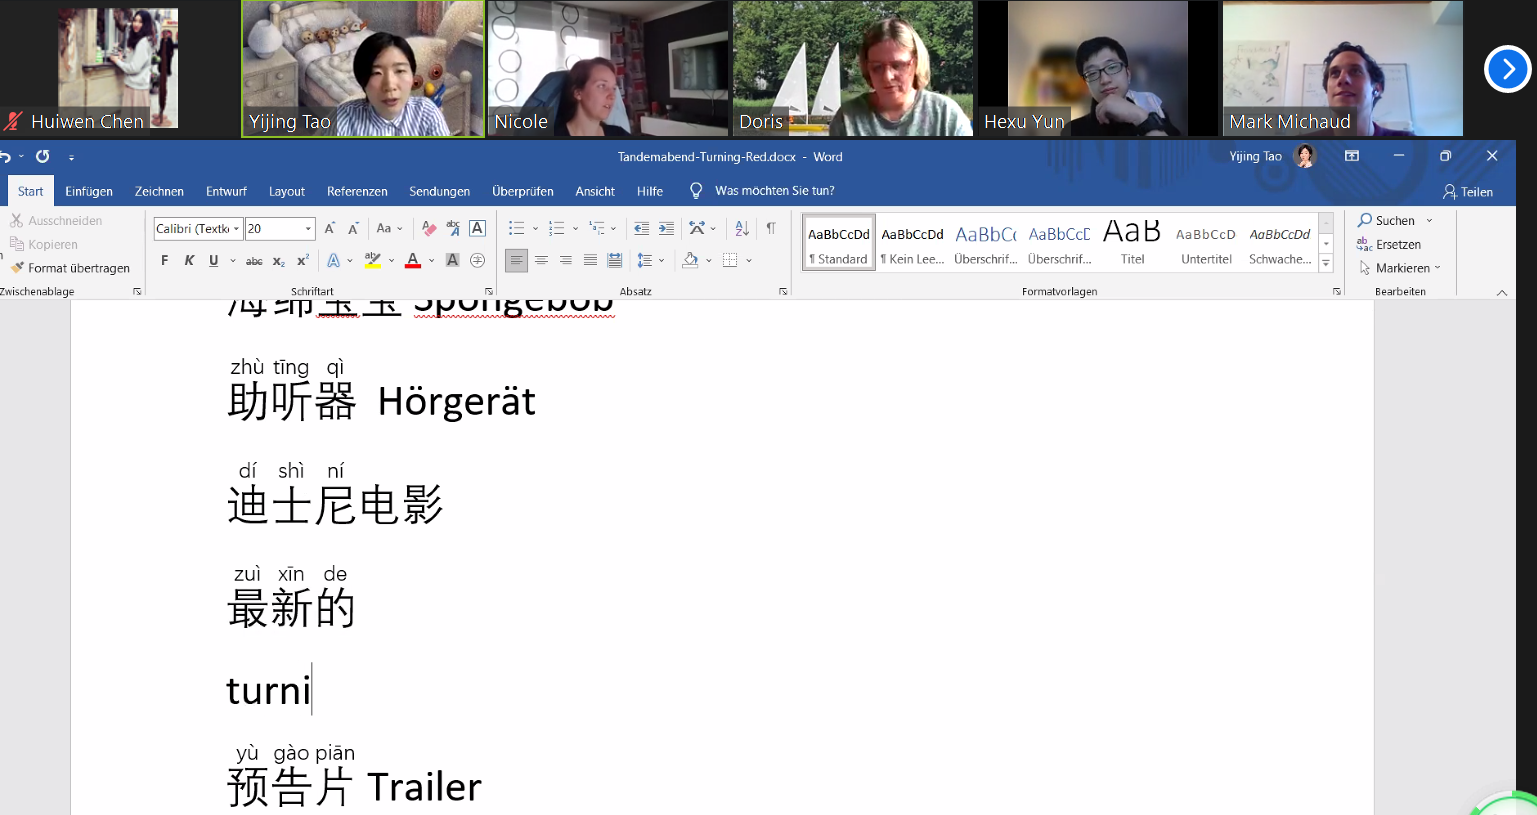This screenshot has width=1537, height=815.
Task: Expand highlight color dropdown arrow
Action: pos(391,261)
